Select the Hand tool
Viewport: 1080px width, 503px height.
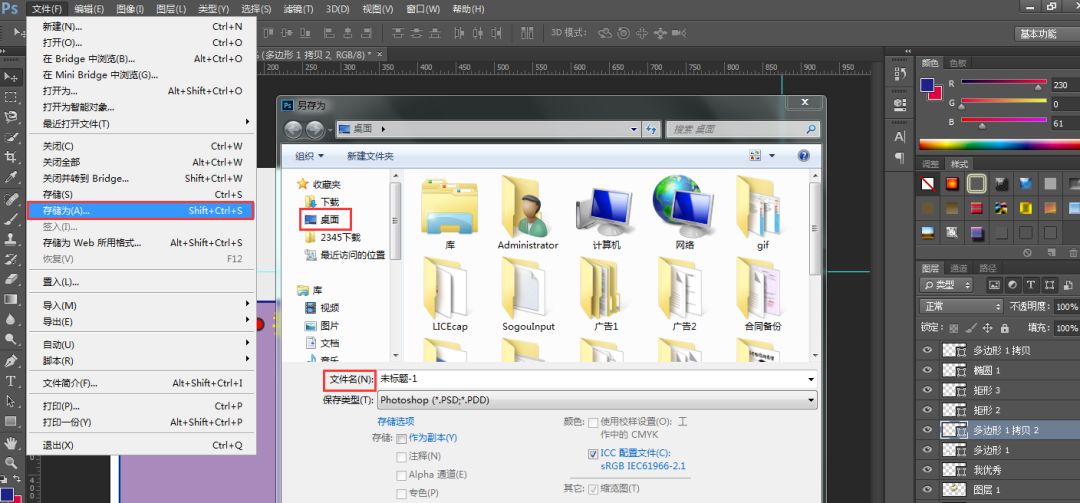tap(11, 442)
